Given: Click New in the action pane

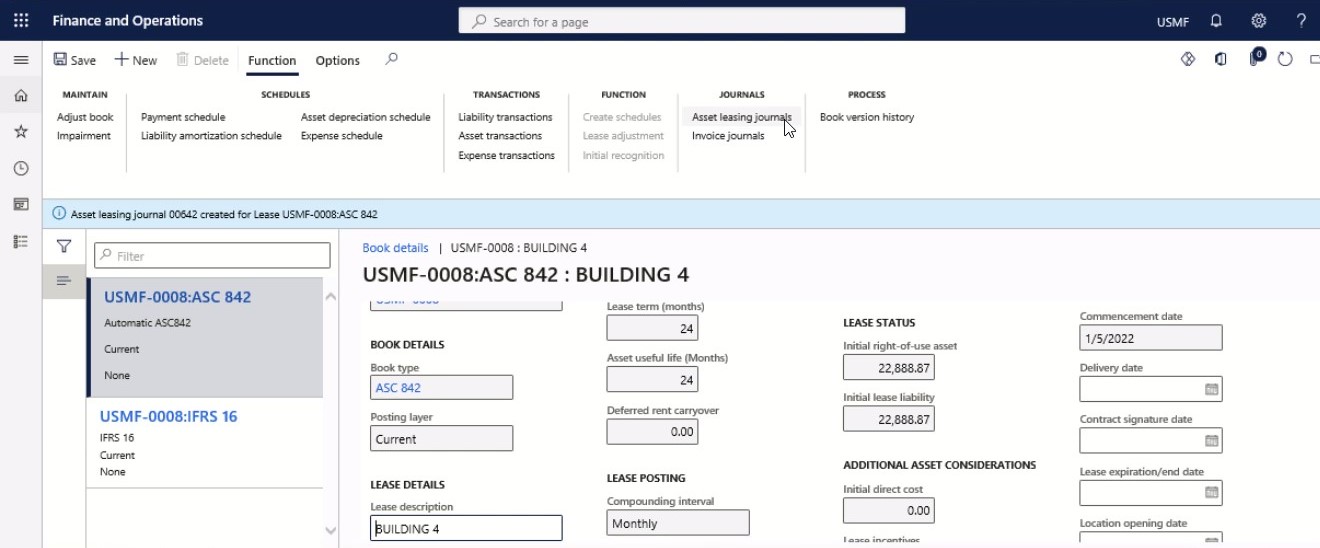Looking at the screenshot, I should (x=135, y=60).
